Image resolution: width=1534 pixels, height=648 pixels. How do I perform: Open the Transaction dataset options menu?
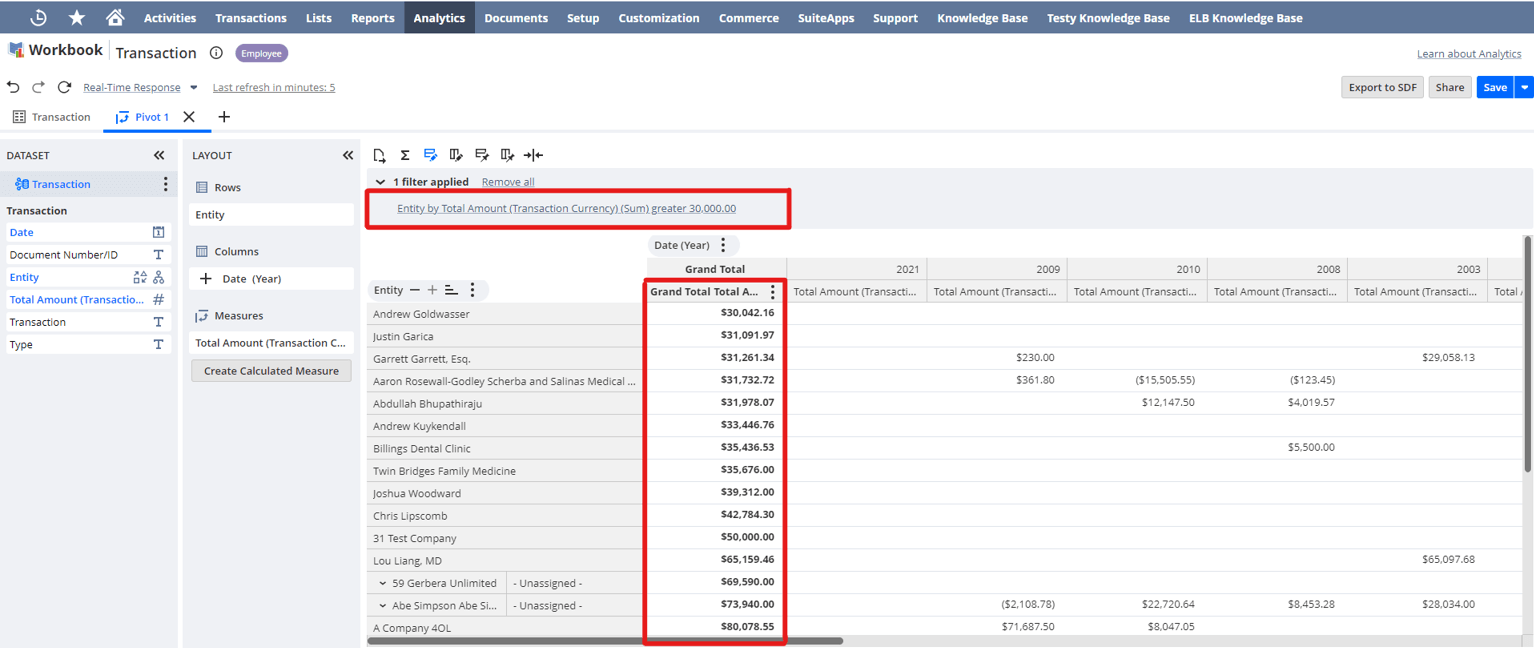(166, 184)
